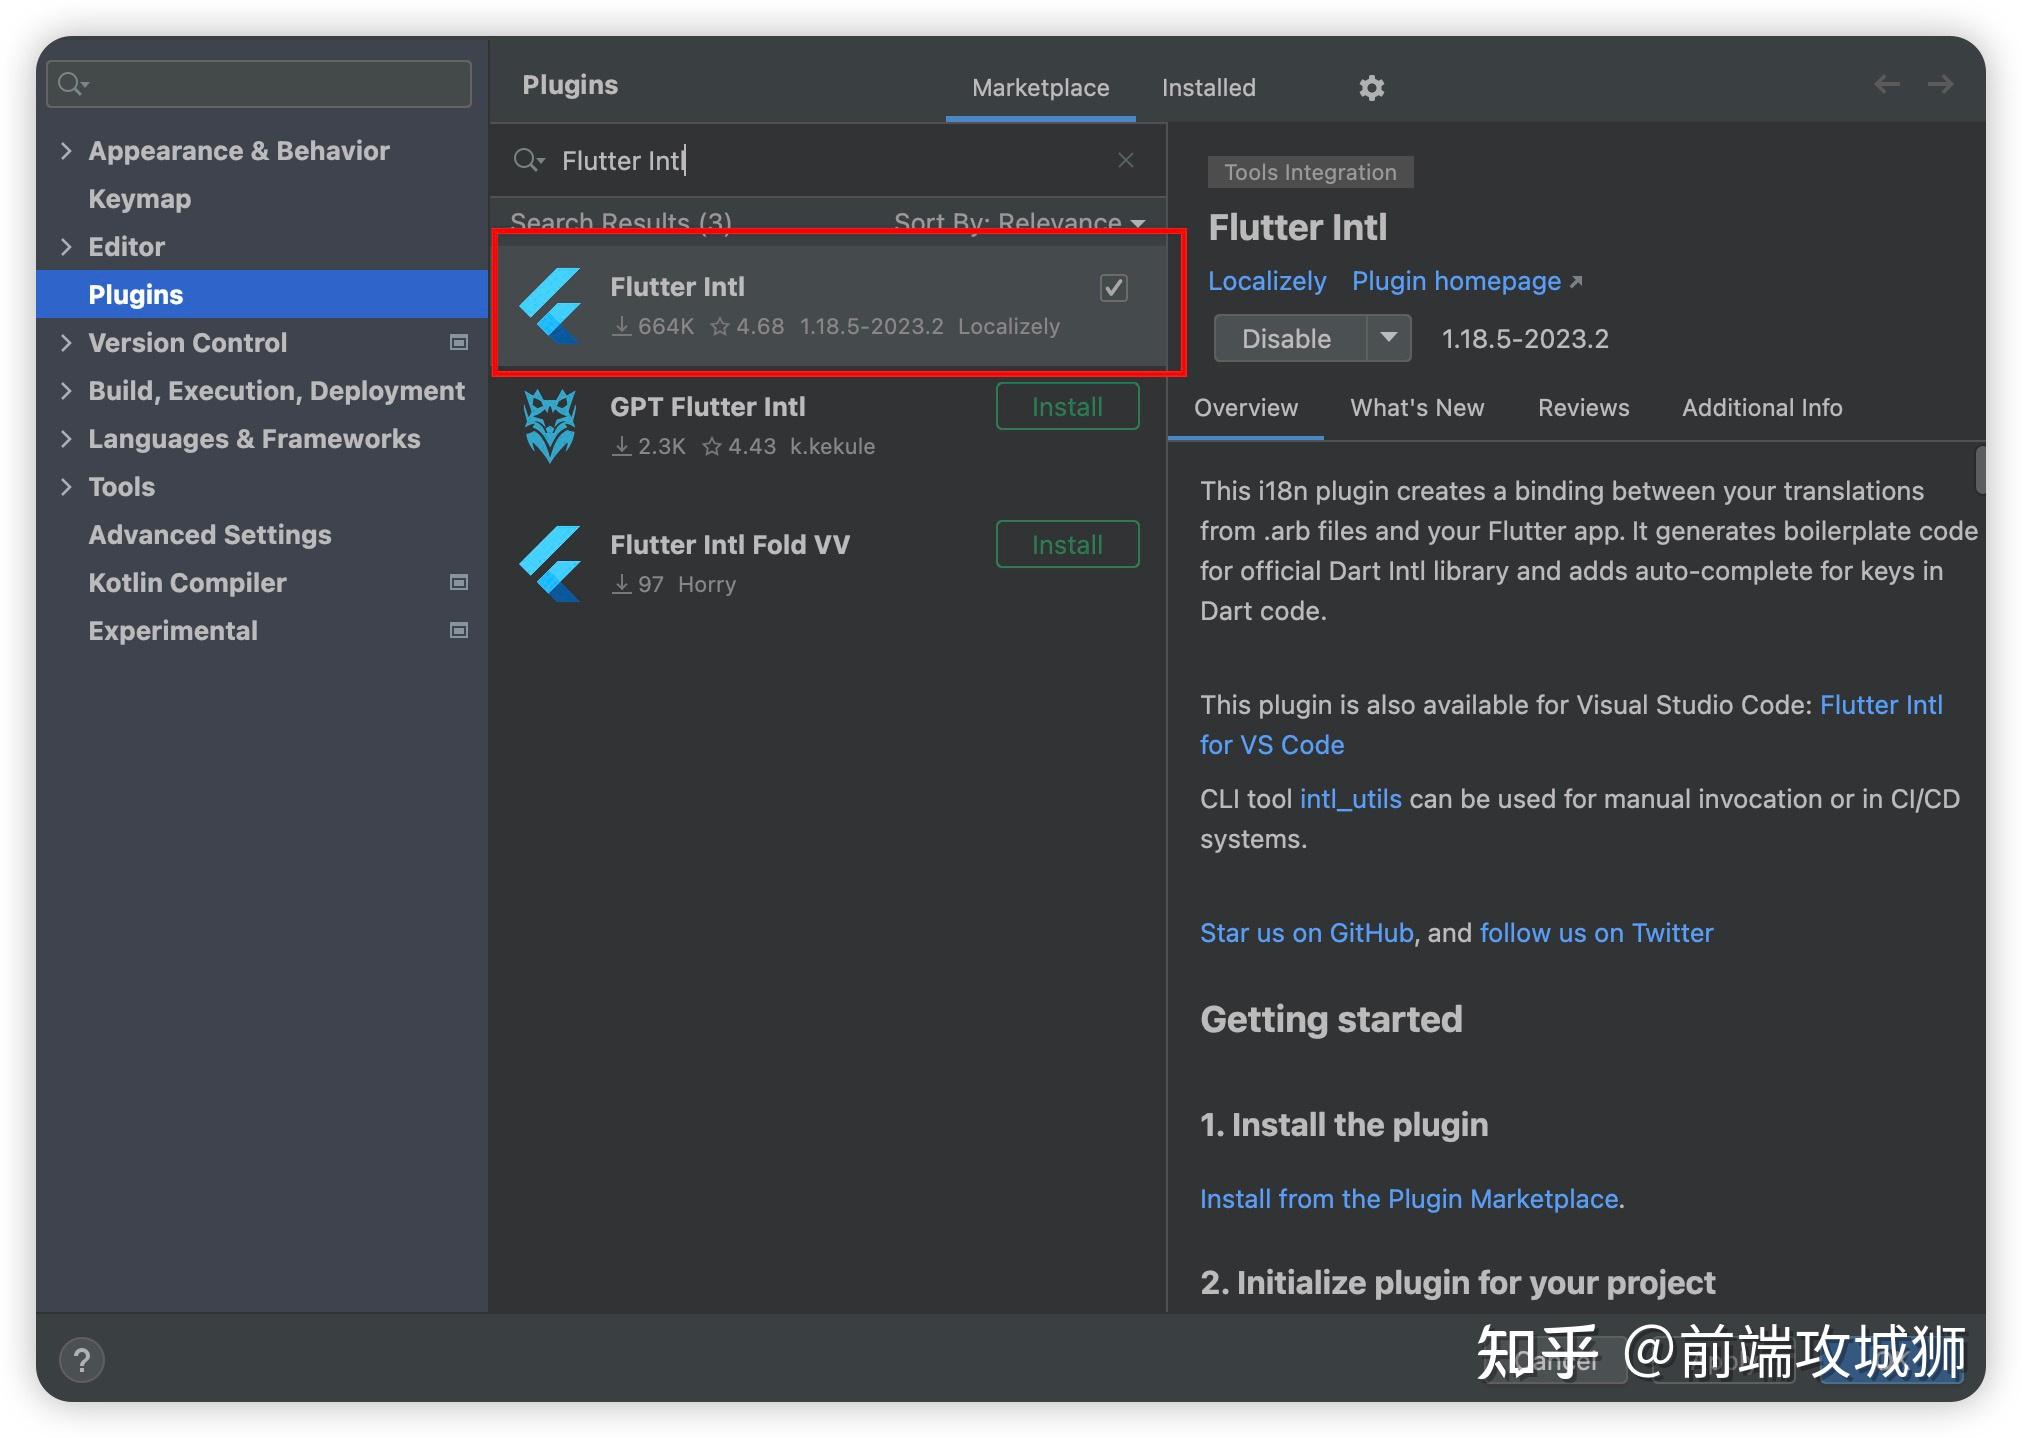Click the plugins settings gear icon
This screenshot has height=1438, width=2022.
pos(1371,88)
